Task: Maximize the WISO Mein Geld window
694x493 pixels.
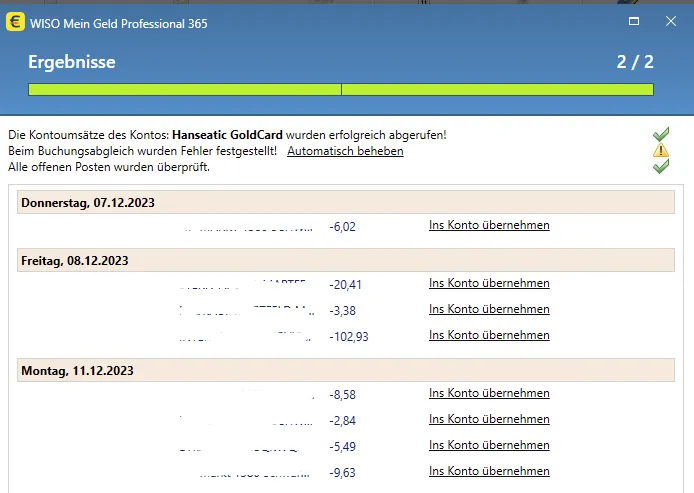Action: (634, 22)
